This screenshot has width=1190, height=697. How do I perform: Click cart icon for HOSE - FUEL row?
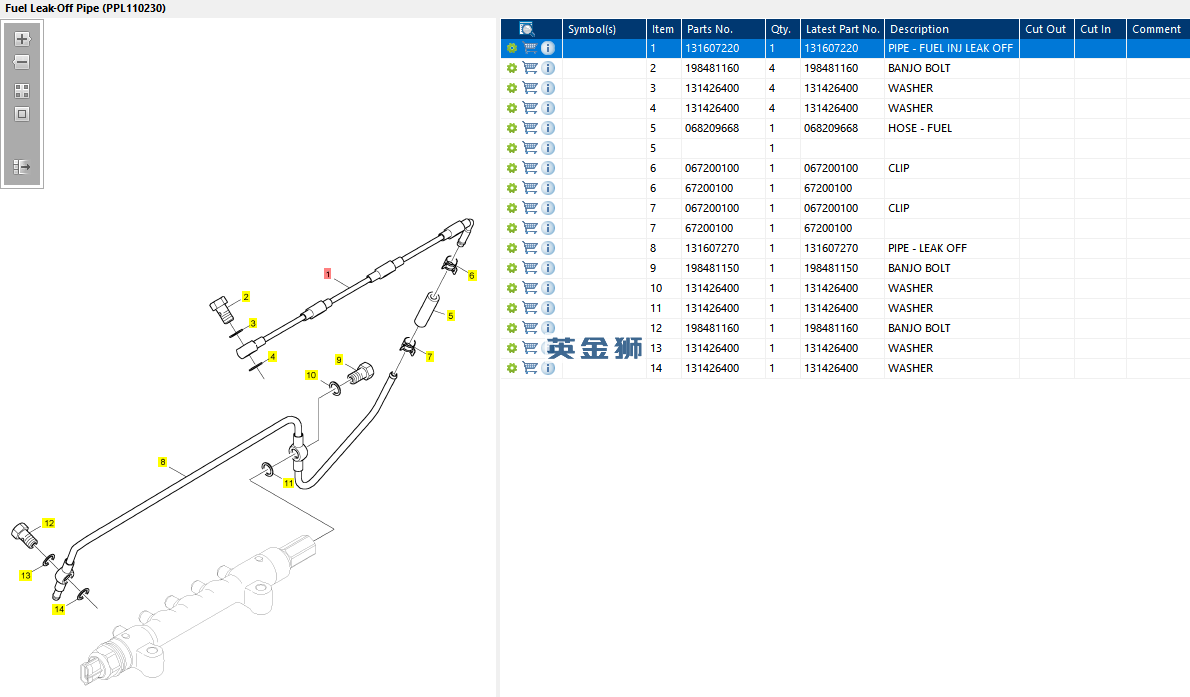click(x=530, y=128)
